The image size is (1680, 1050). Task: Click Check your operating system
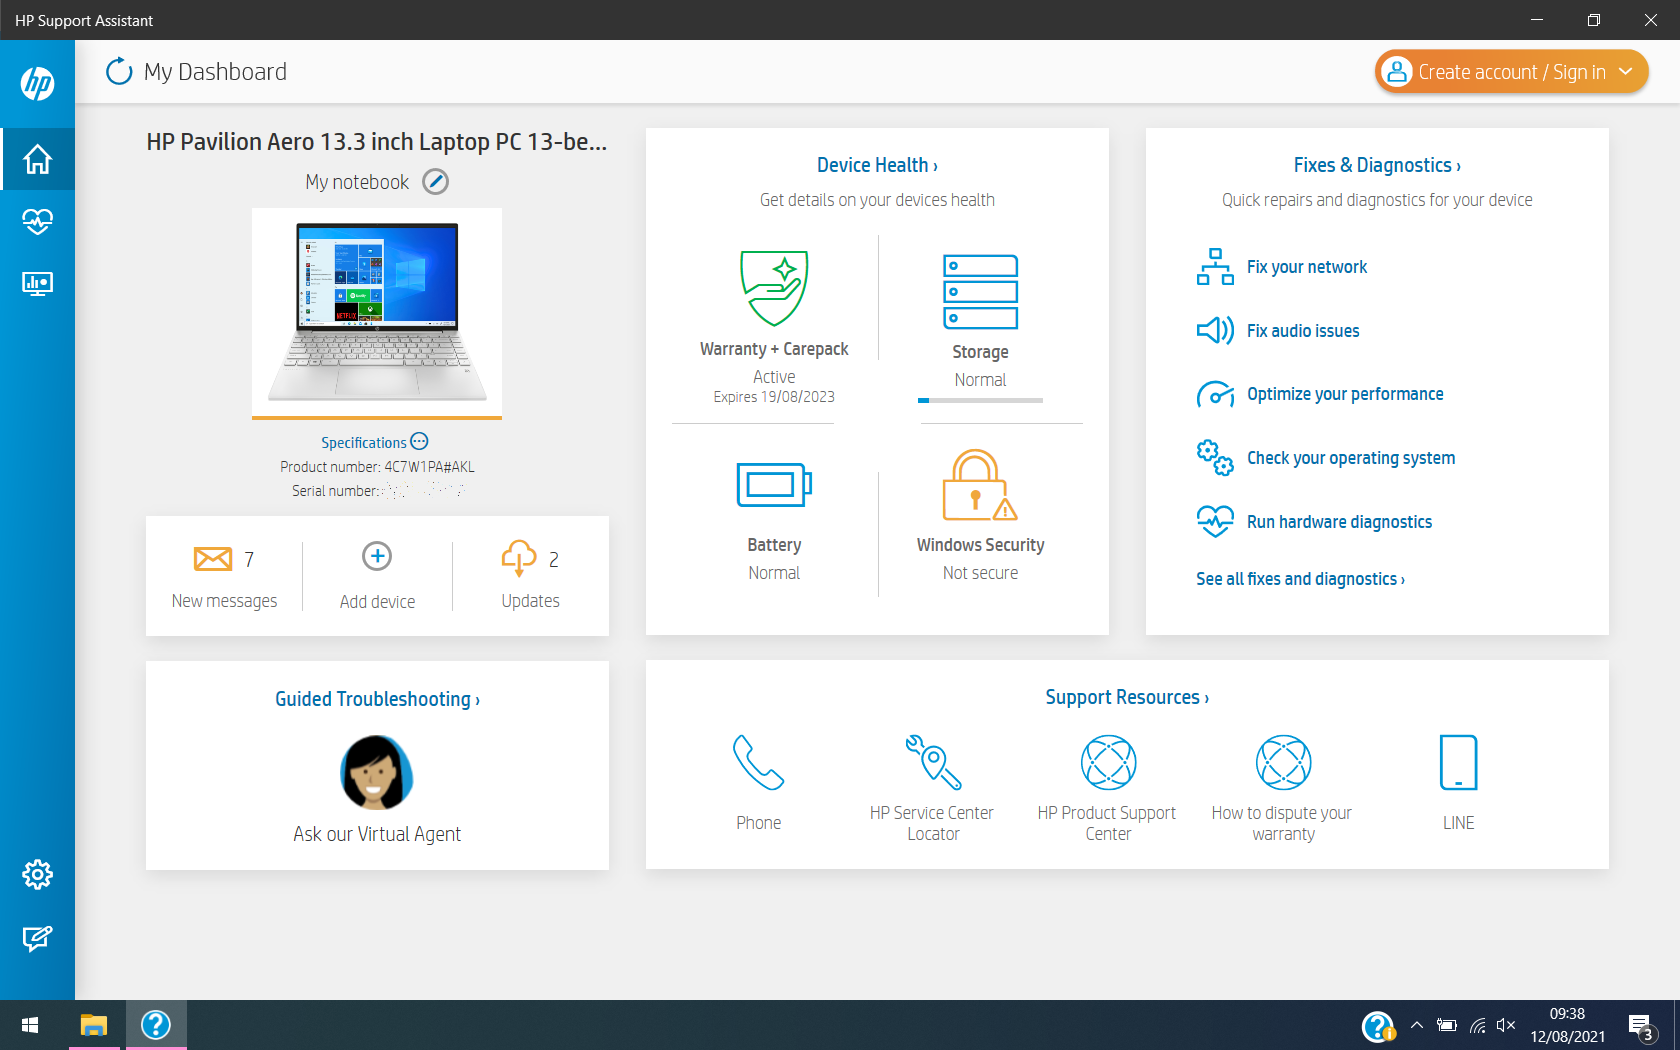[x=1351, y=458]
